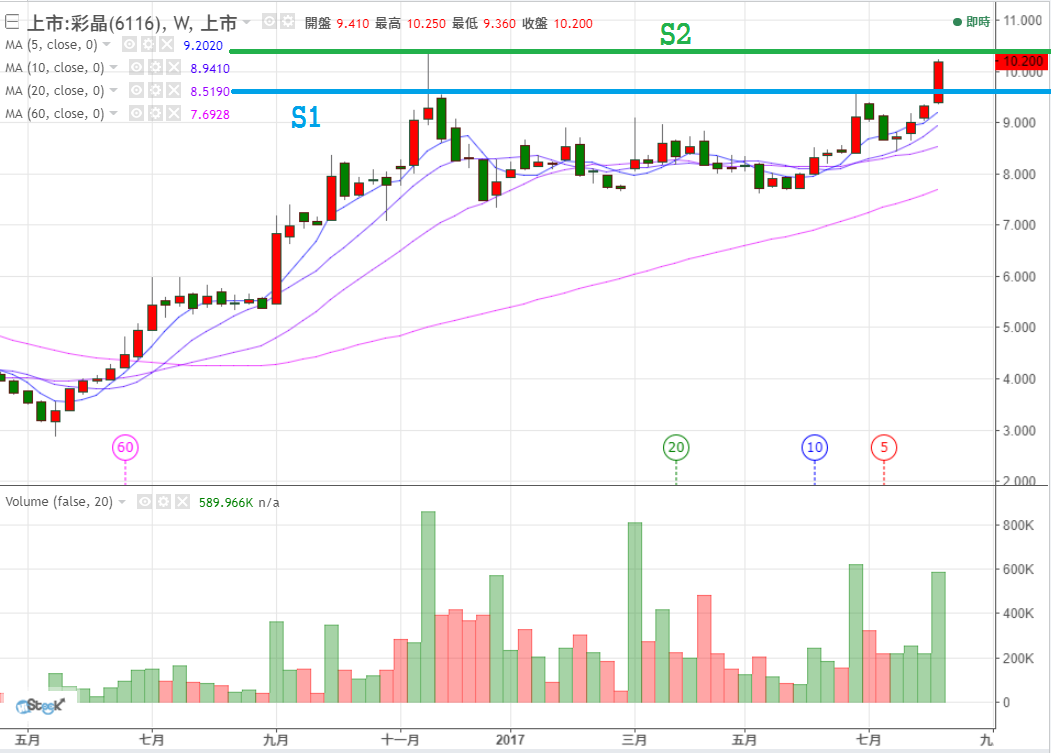Viewport: 1051px width, 753px height.
Task: Hide MA 5 line via eye icon
Action: (129, 45)
